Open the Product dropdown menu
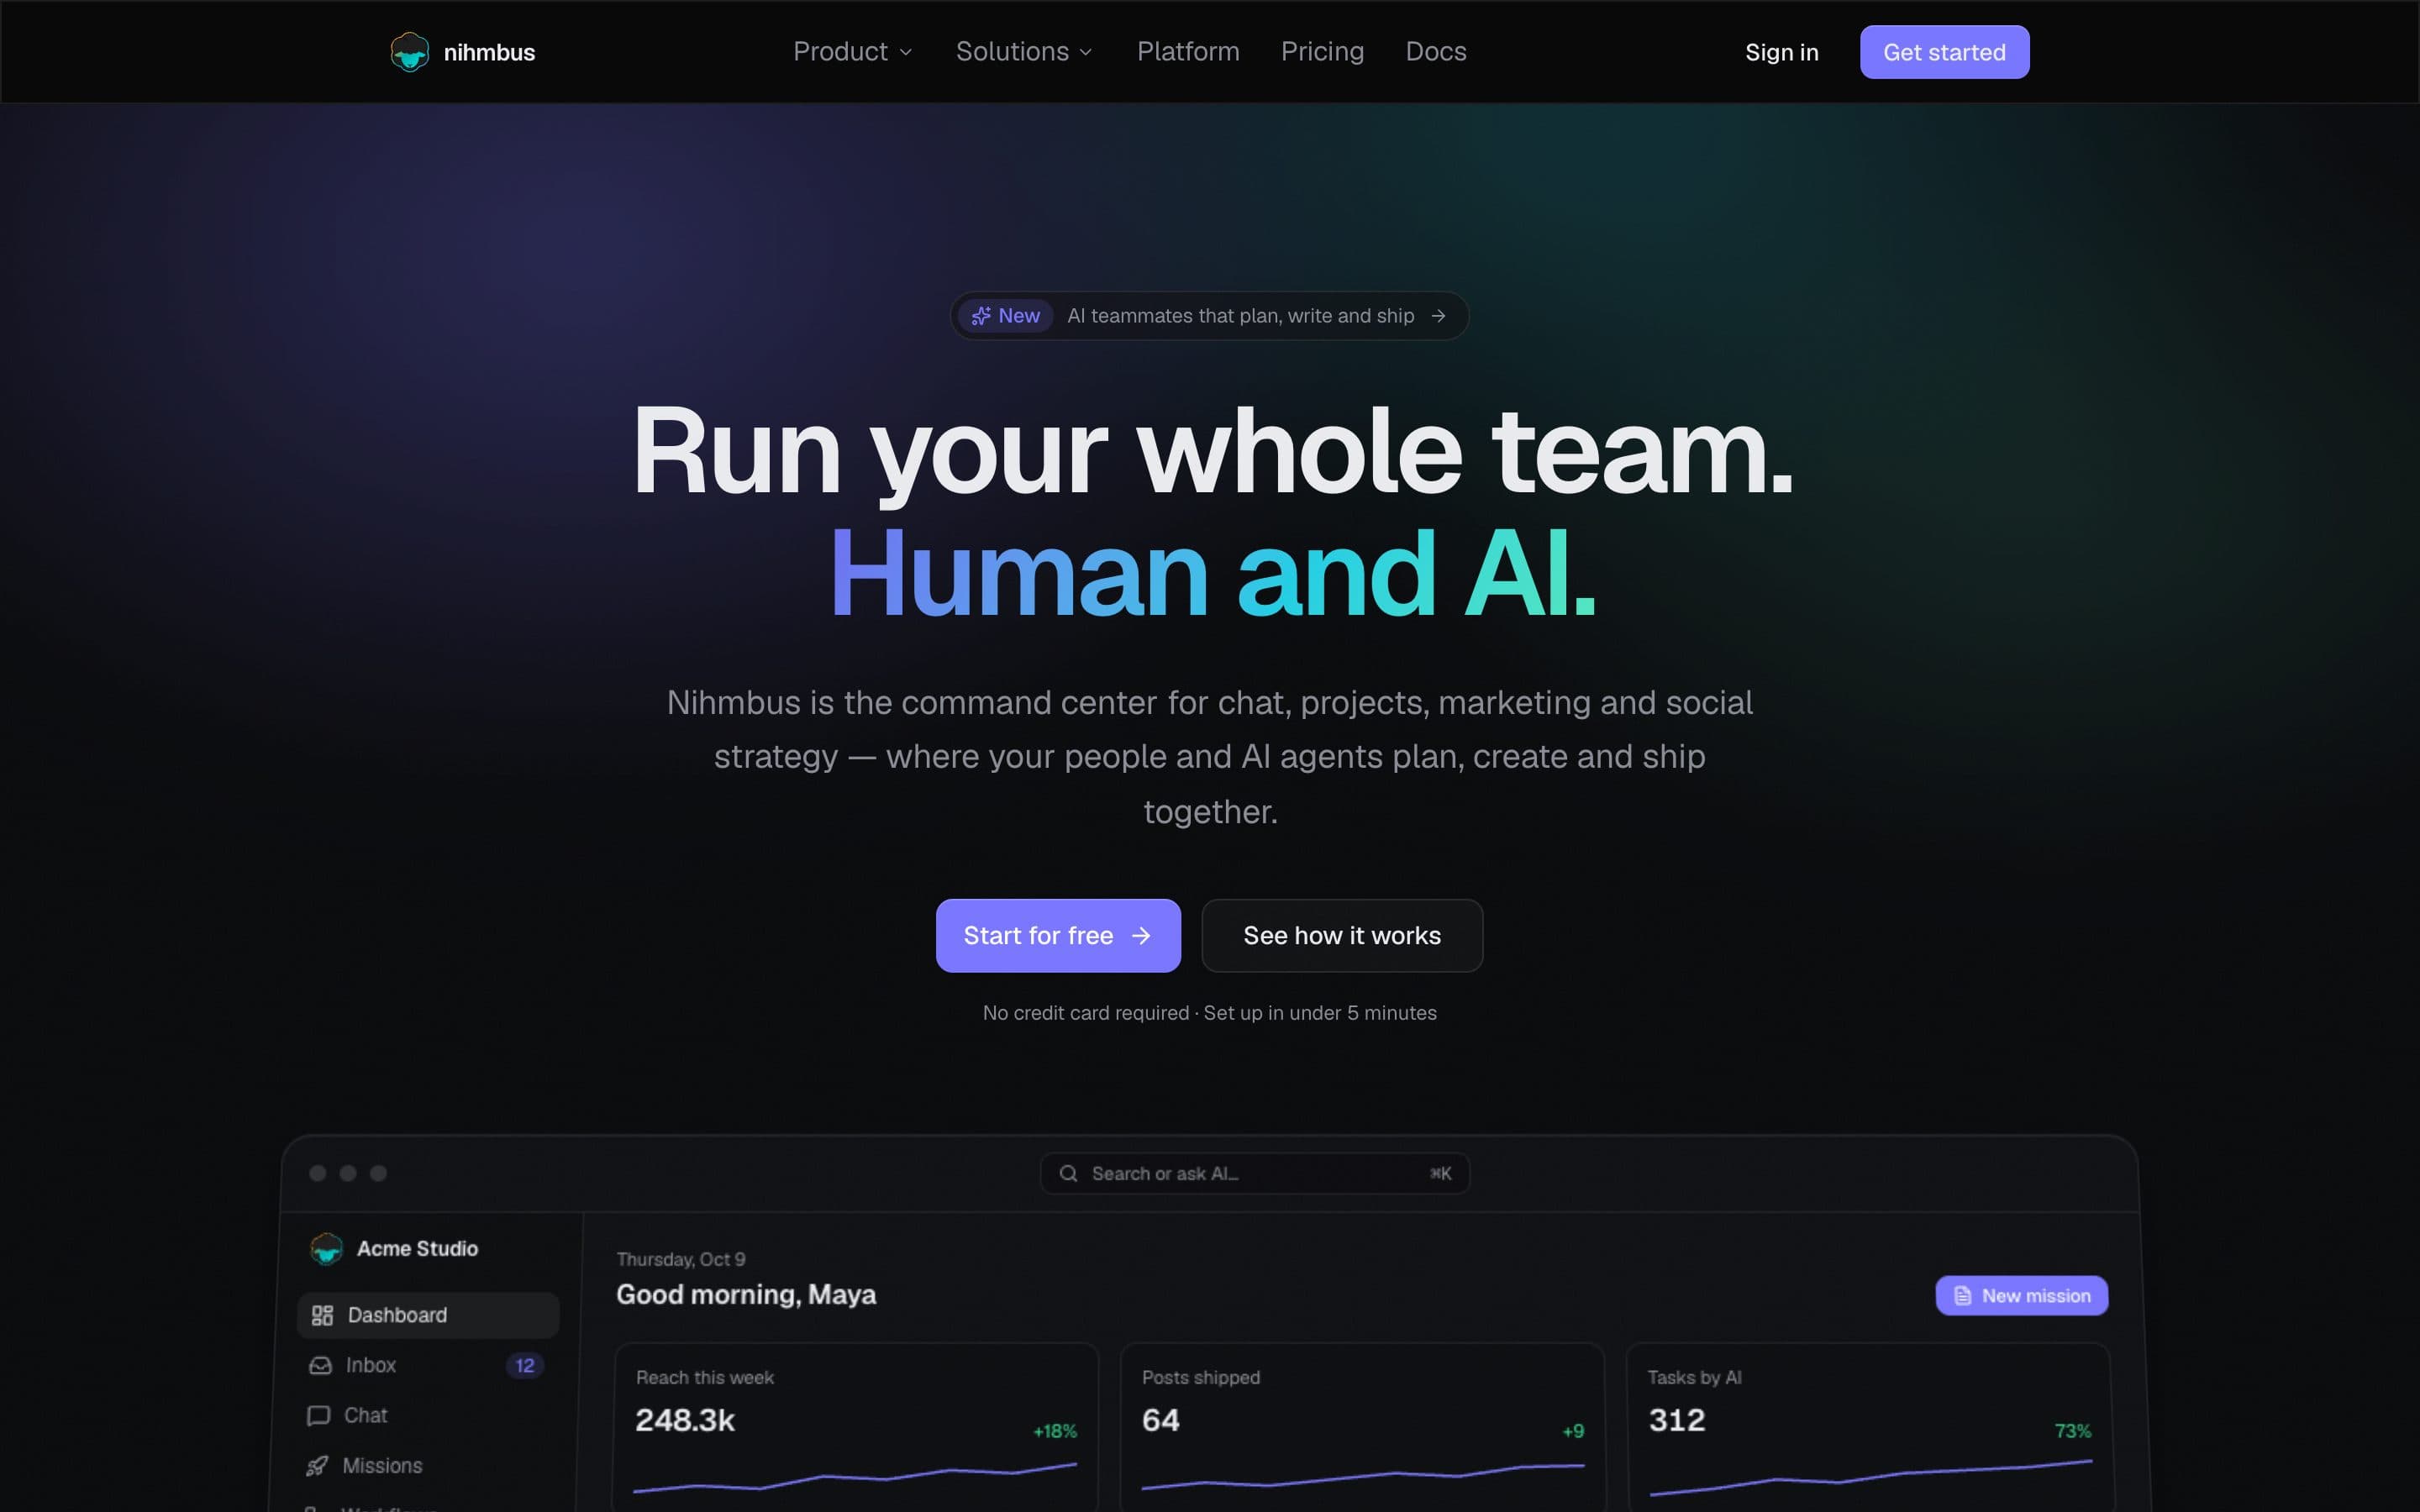Viewport: 2420px width, 1512px height. tap(852, 52)
